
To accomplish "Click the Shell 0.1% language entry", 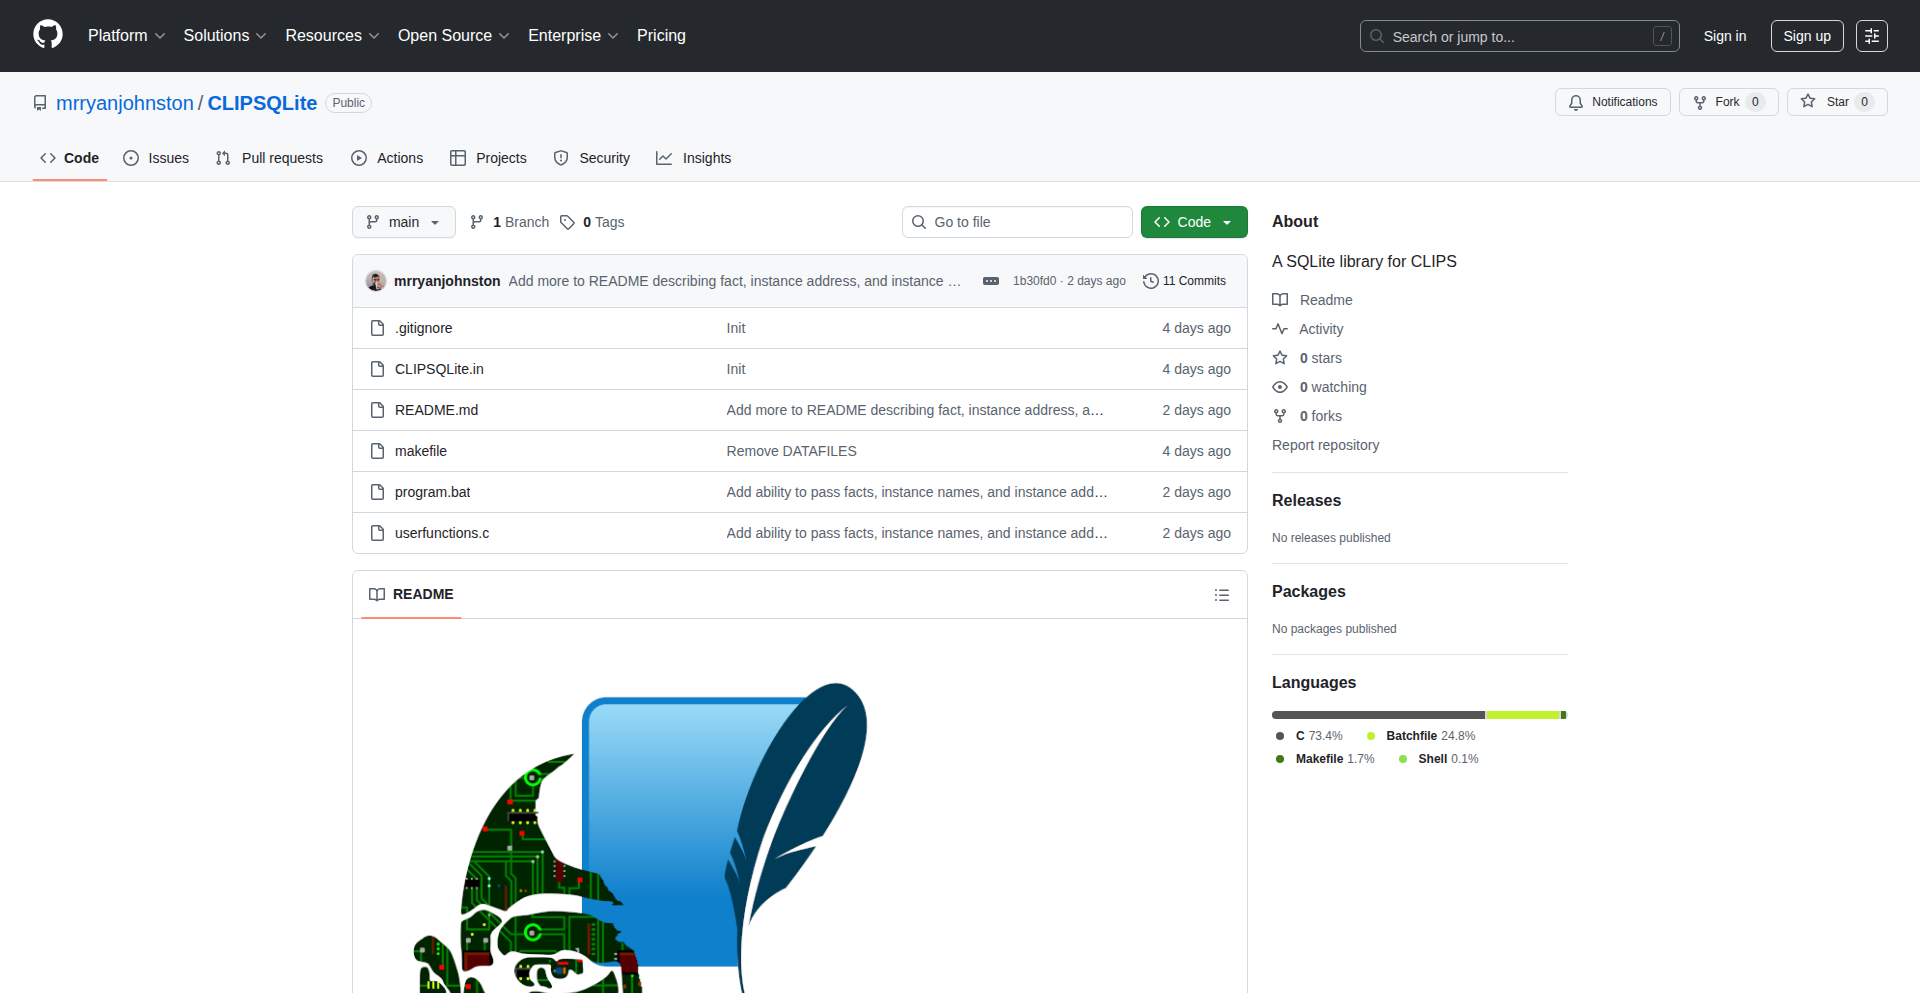I will tap(1439, 759).
